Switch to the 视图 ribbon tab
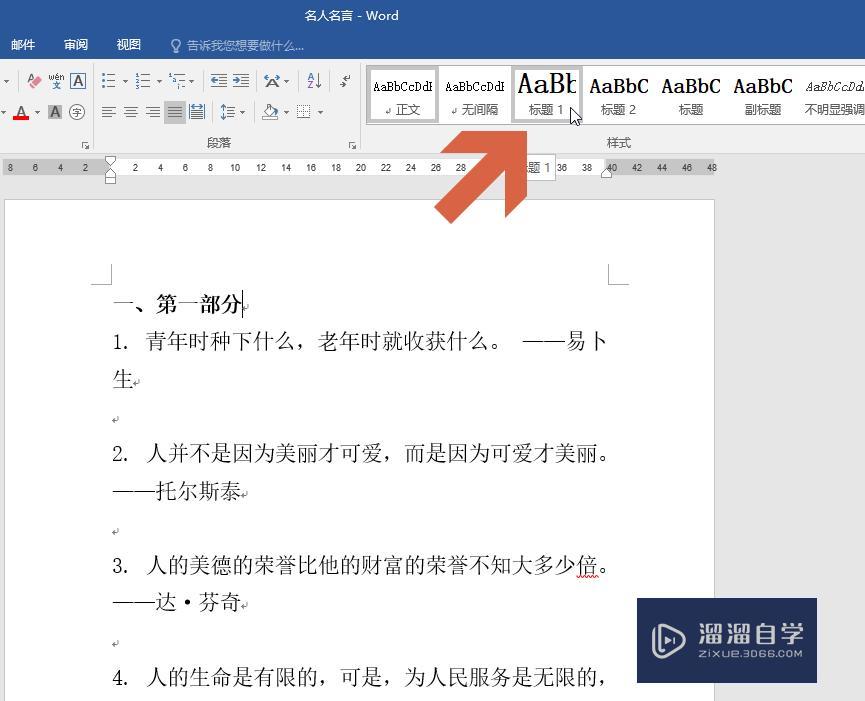Image resolution: width=865 pixels, height=701 pixels. (129, 45)
